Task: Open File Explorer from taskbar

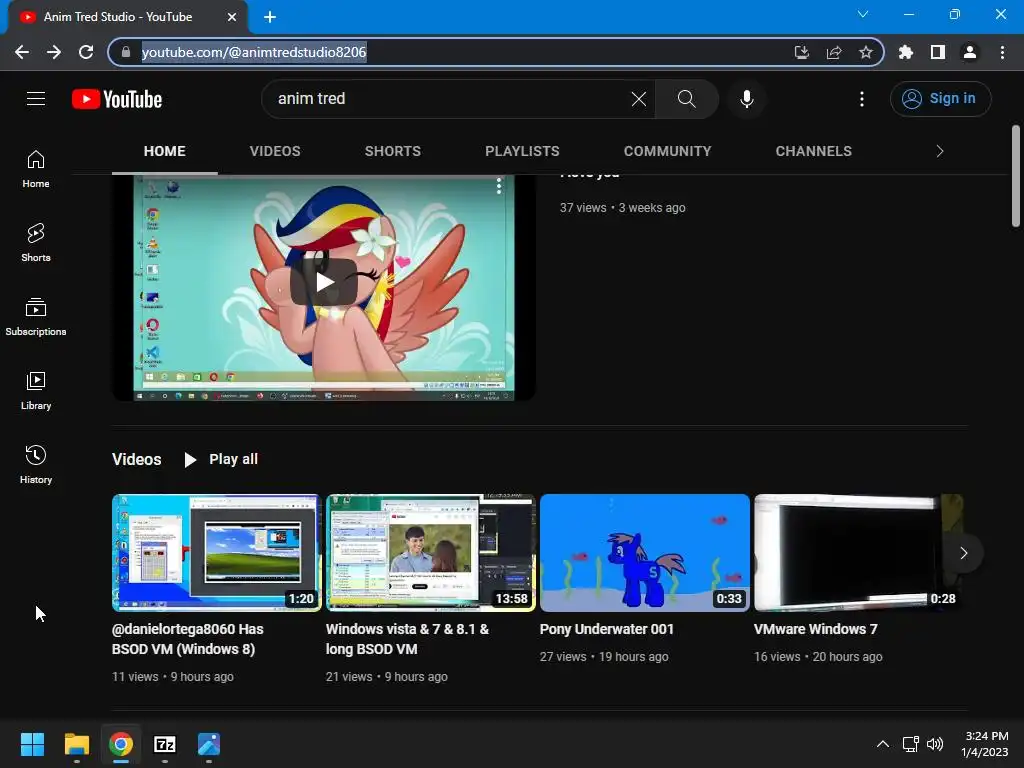Action: point(76,744)
